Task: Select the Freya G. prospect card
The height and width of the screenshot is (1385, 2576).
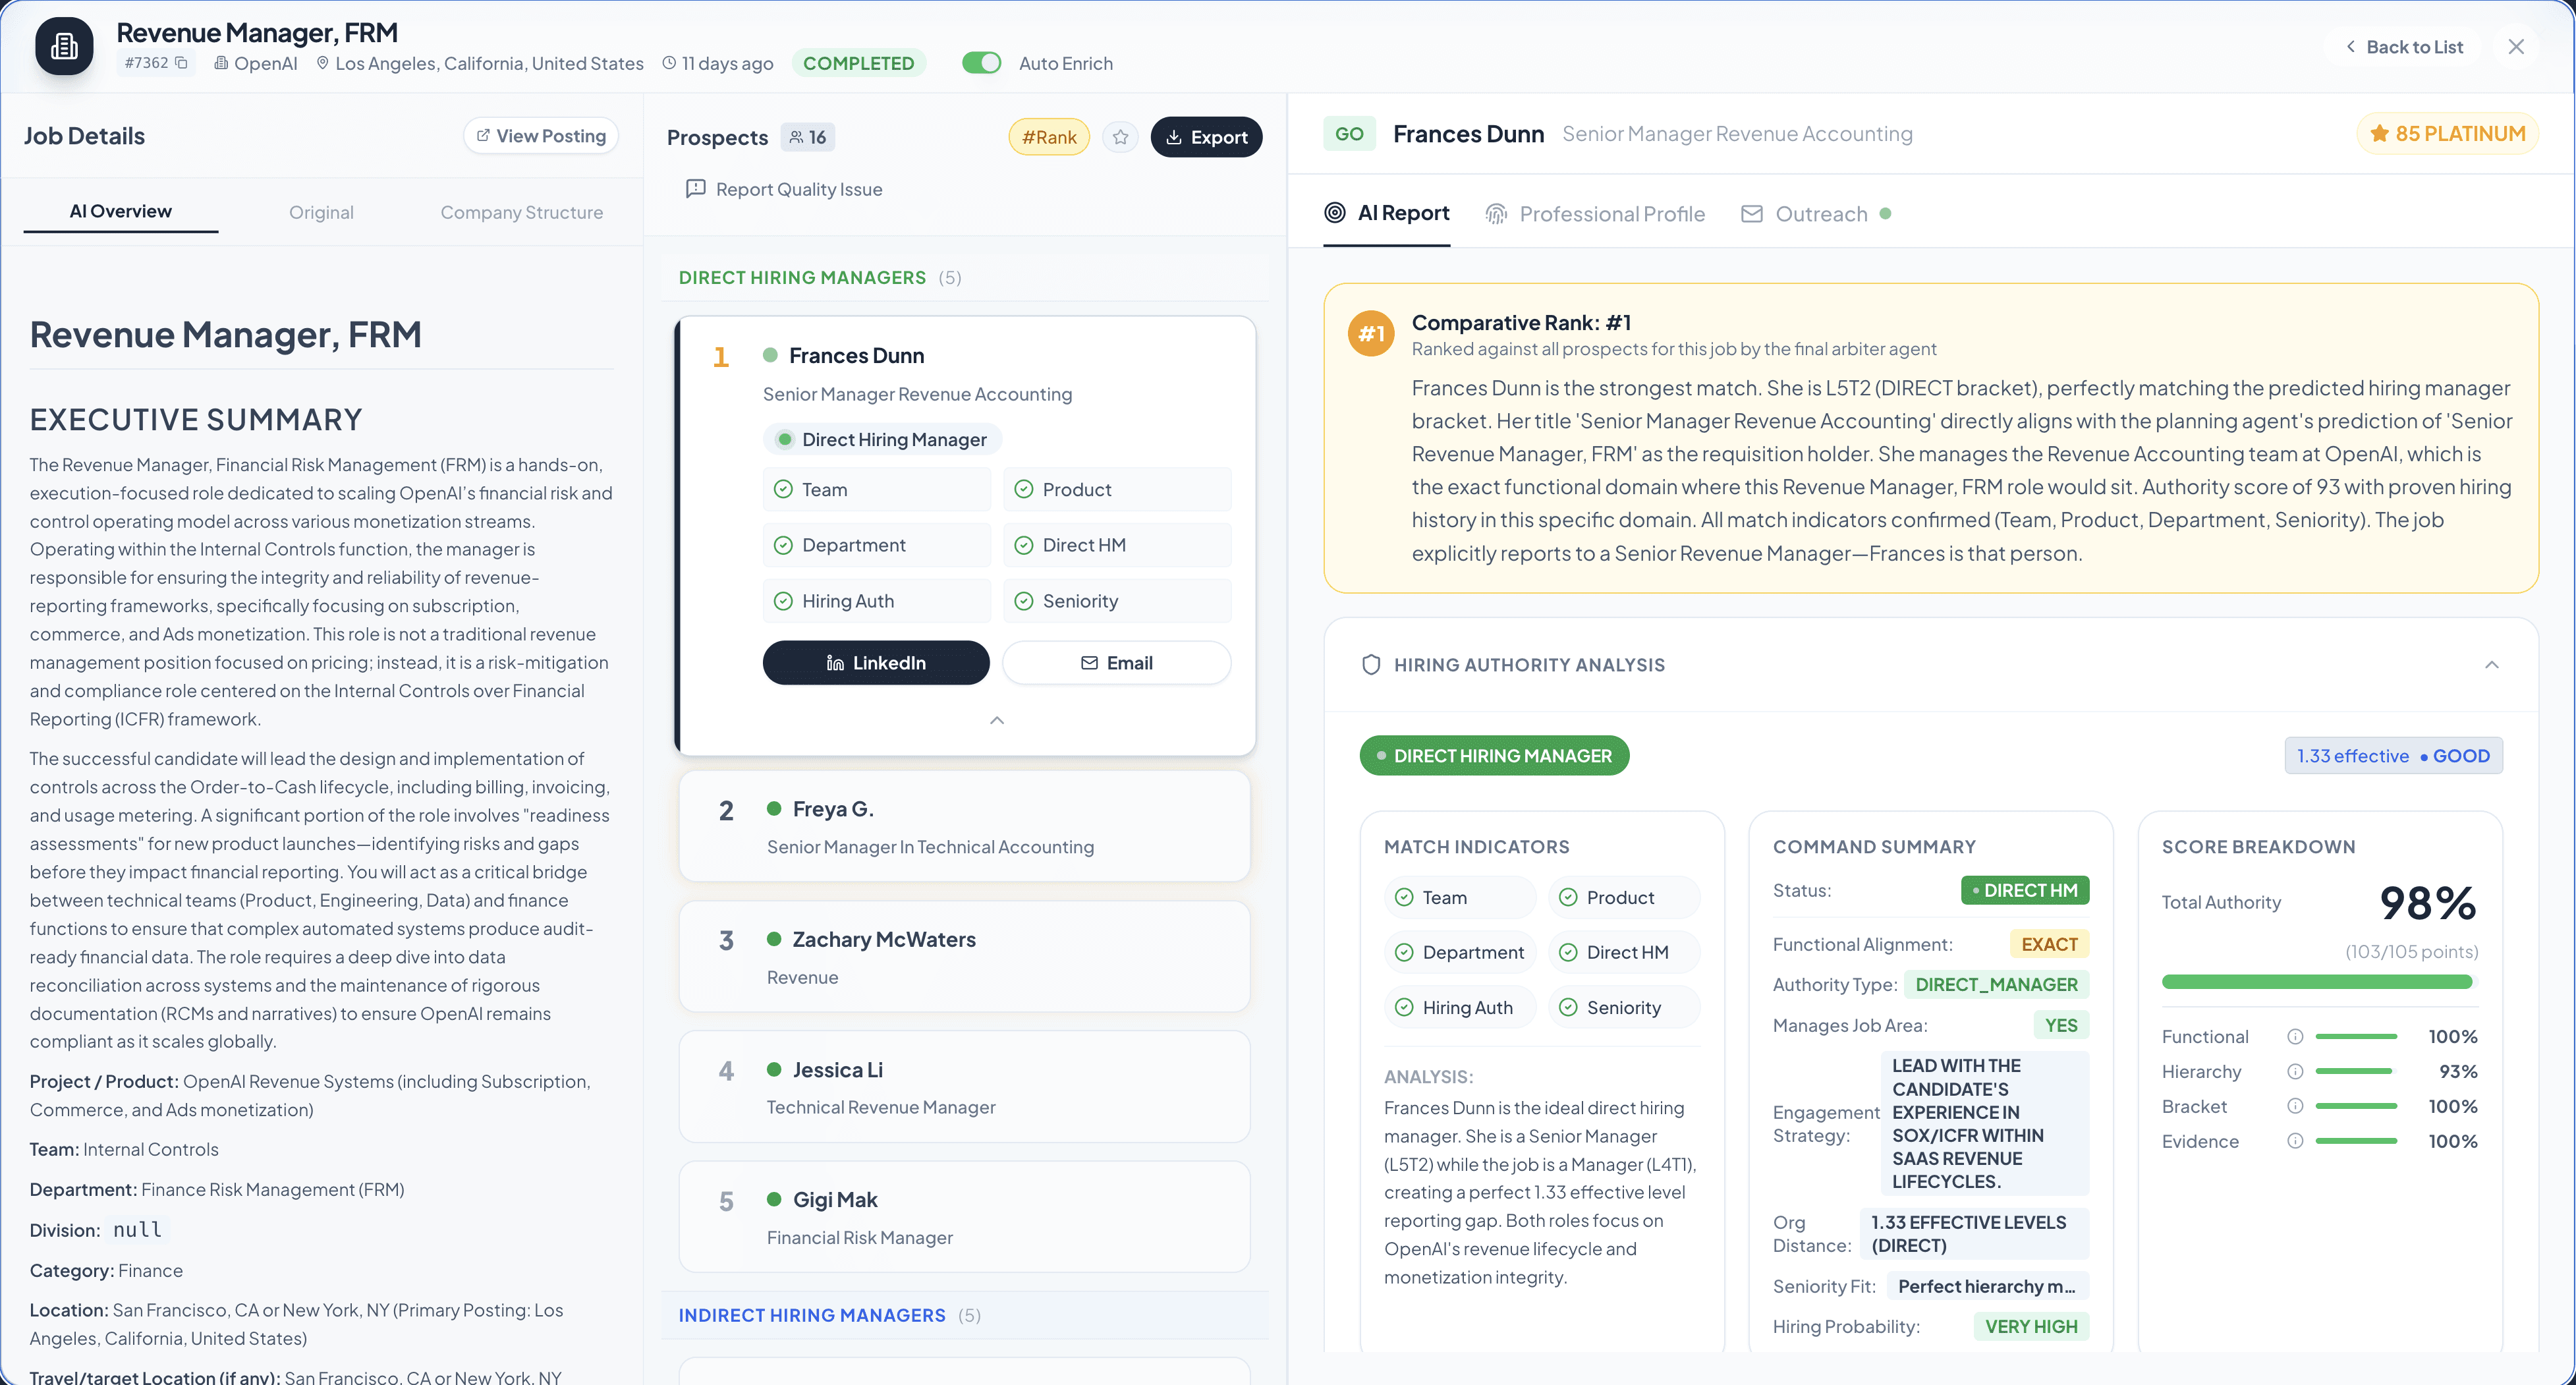Action: click(x=963, y=826)
